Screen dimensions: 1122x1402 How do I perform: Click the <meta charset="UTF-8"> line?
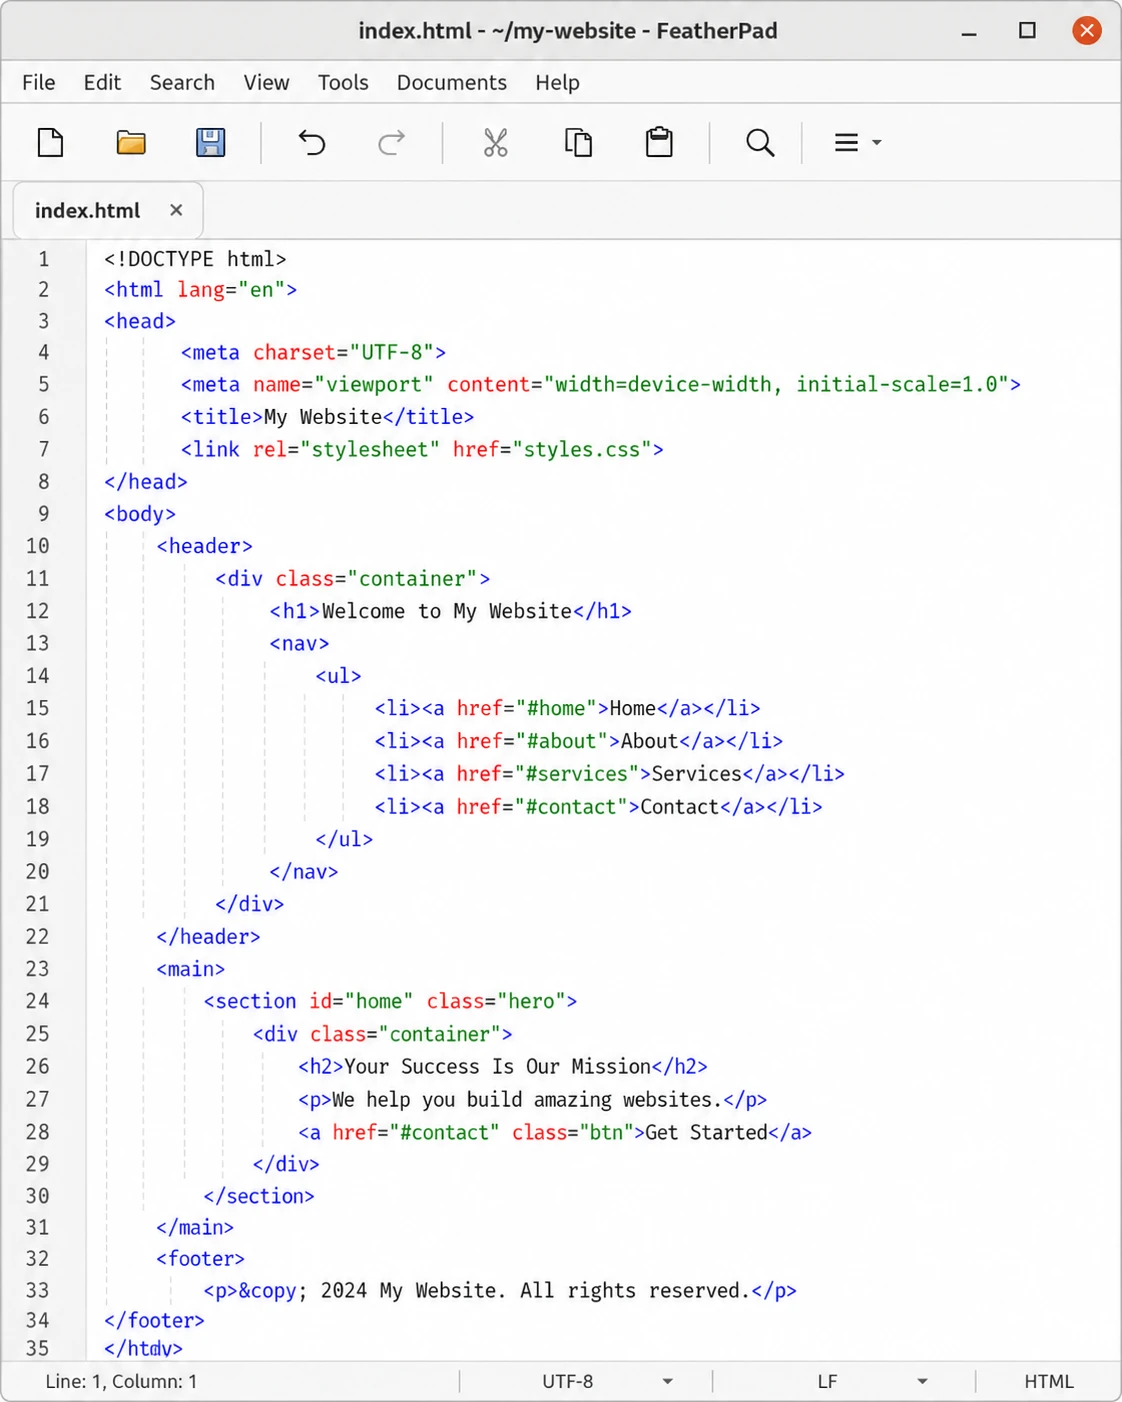313,353
